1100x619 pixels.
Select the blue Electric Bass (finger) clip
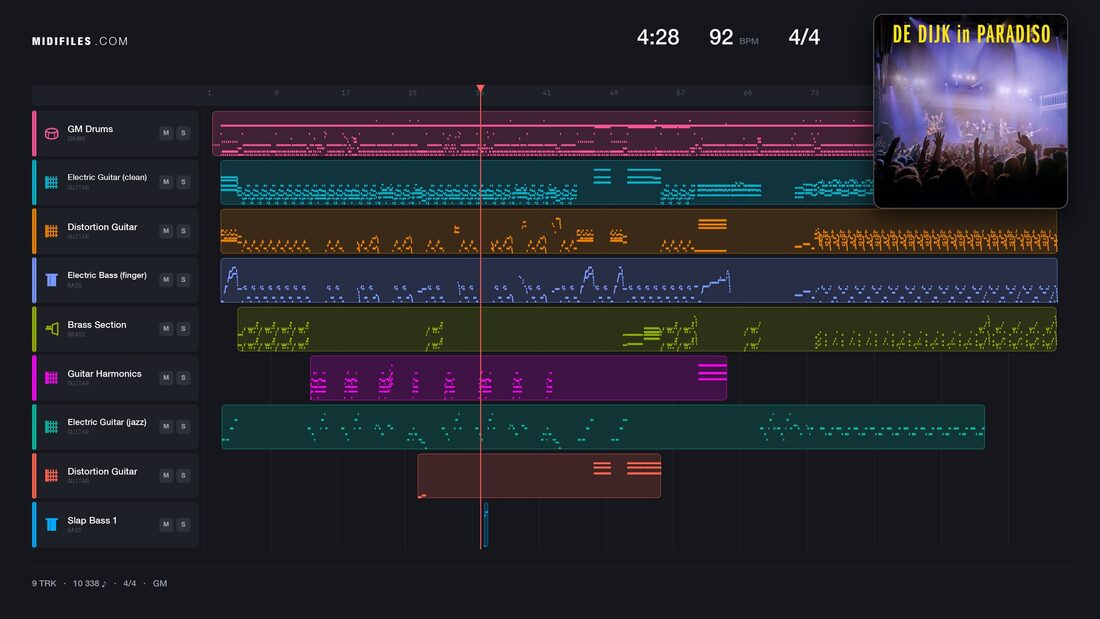(639, 280)
